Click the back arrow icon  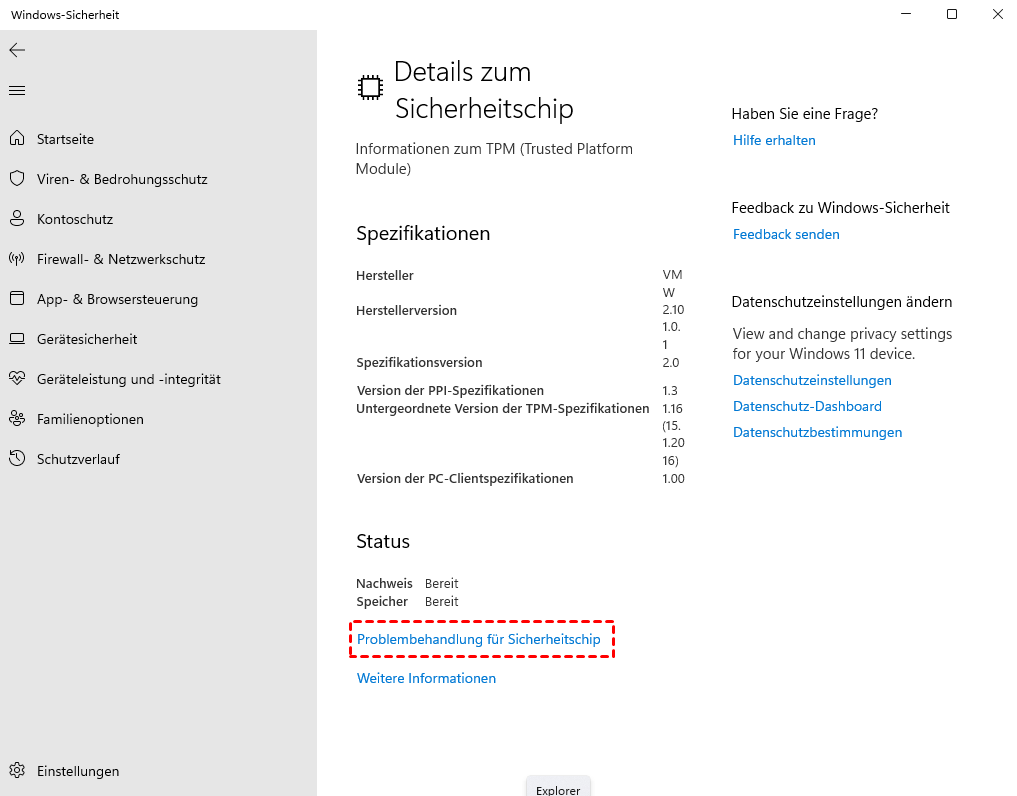[17, 50]
